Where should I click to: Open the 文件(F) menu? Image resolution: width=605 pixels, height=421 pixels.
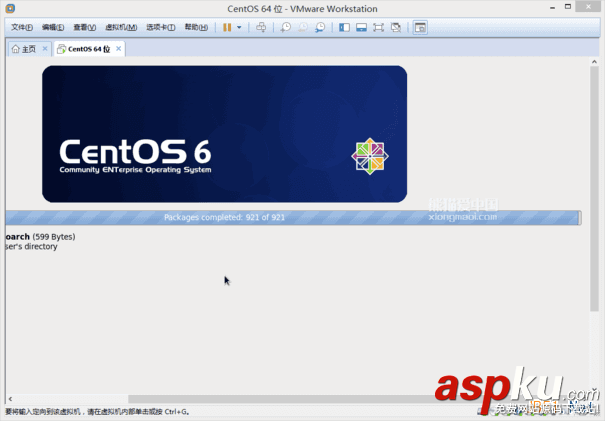coord(22,27)
